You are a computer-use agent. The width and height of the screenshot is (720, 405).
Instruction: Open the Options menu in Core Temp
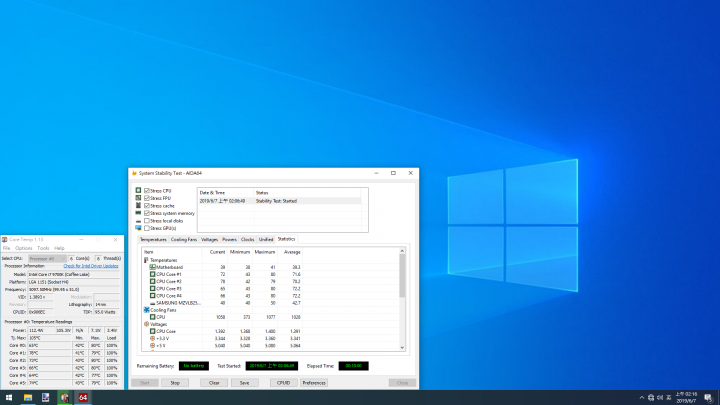pyautogui.click(x=23, y=248)
